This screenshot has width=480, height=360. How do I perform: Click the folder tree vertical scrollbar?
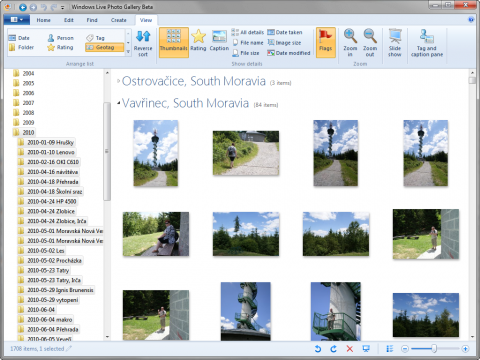tap(107, 151)
